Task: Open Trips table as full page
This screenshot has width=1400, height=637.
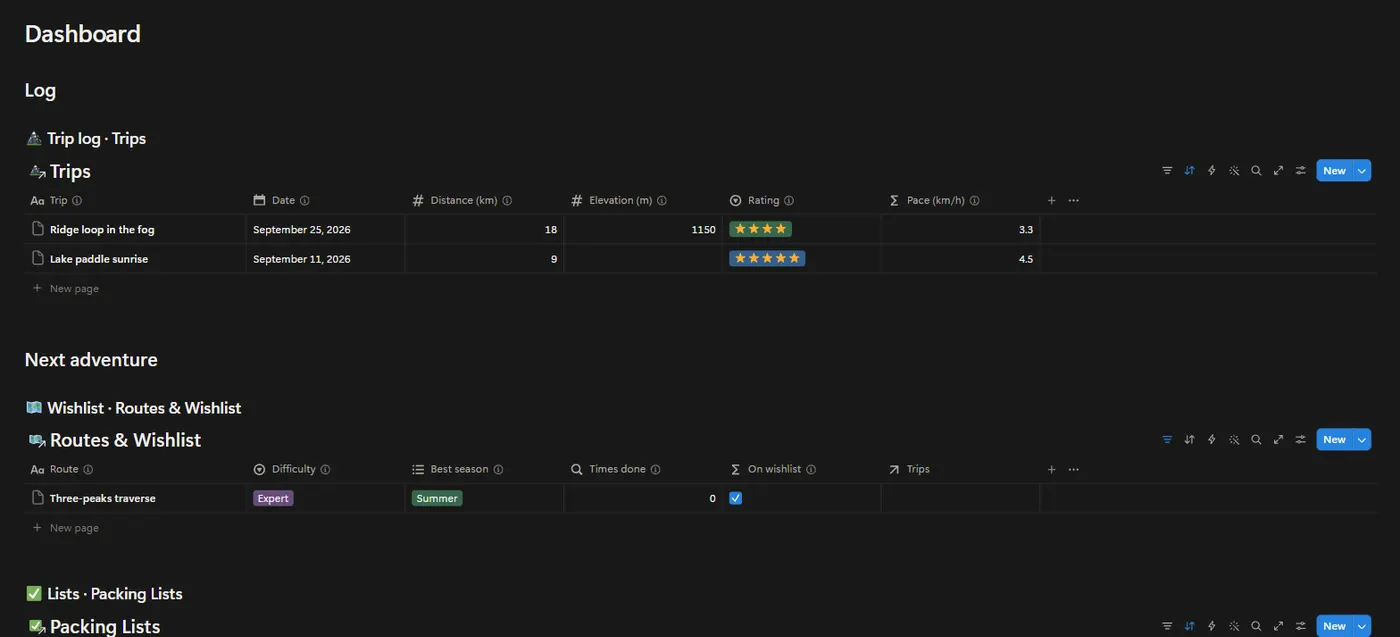Action: [1278, 171]
